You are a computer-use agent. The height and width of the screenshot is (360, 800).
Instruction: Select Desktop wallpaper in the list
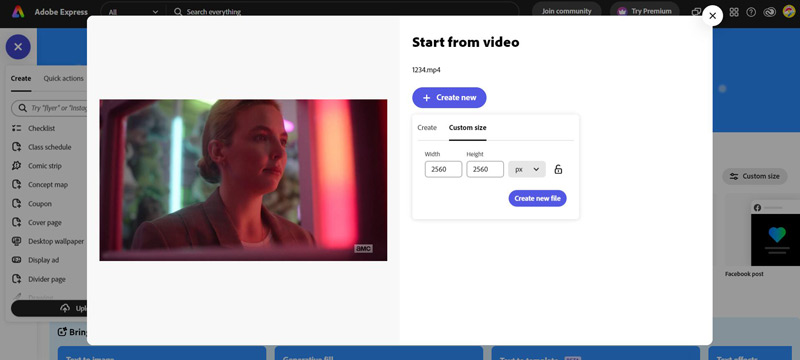pyautogui.click(x=56, y=242)
